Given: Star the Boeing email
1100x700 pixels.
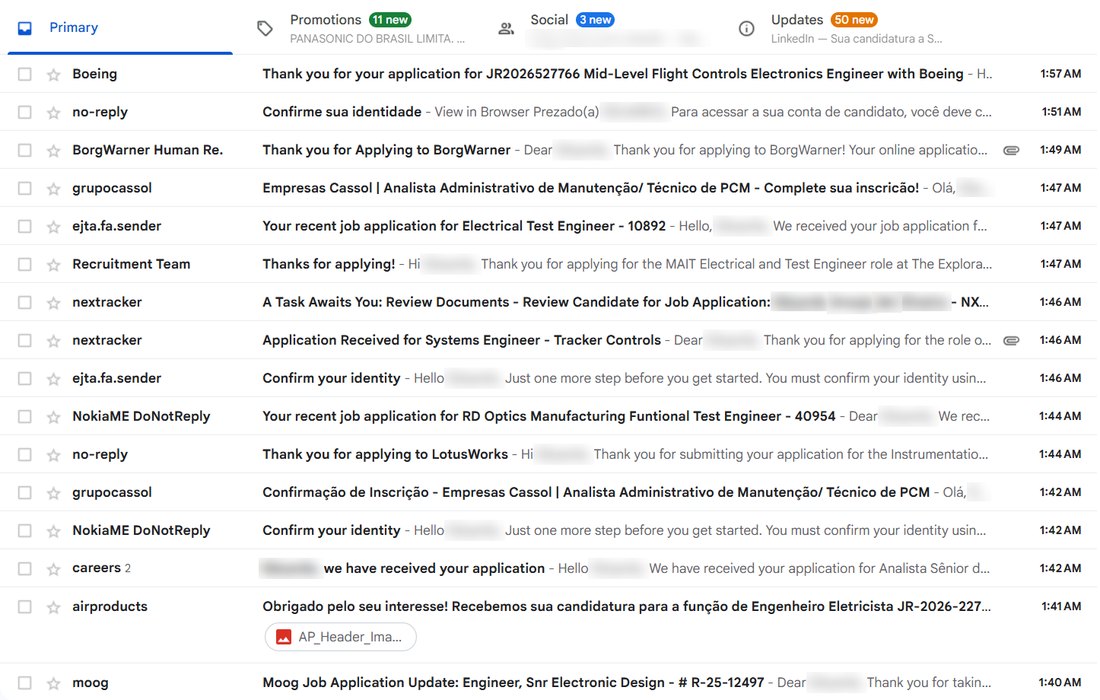Looking at the screenshot, I should [53, 74].
